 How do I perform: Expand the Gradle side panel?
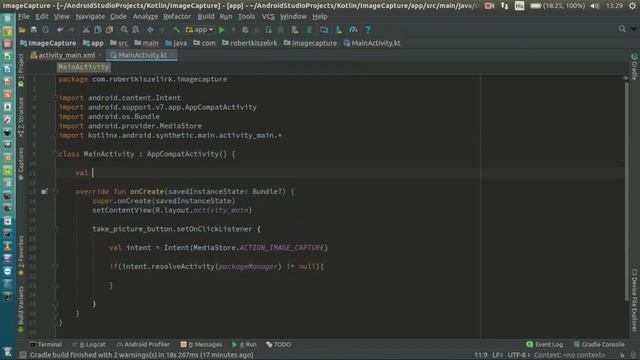click(634, 67)
